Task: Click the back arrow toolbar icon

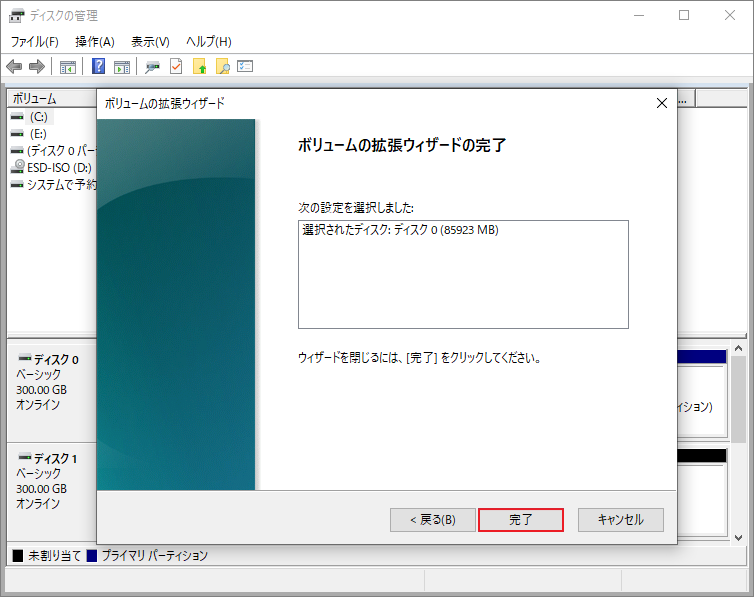Action: pyautogui.click(x=14, y=66)
